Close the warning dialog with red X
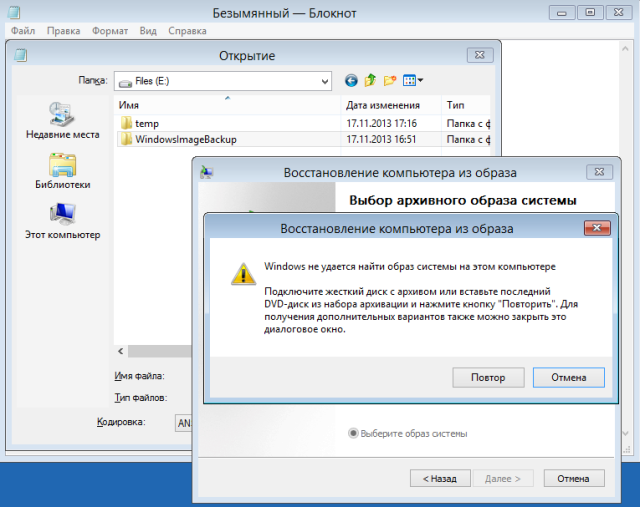The width and height of the screenshot is (640, 507). tap(597, 228)
